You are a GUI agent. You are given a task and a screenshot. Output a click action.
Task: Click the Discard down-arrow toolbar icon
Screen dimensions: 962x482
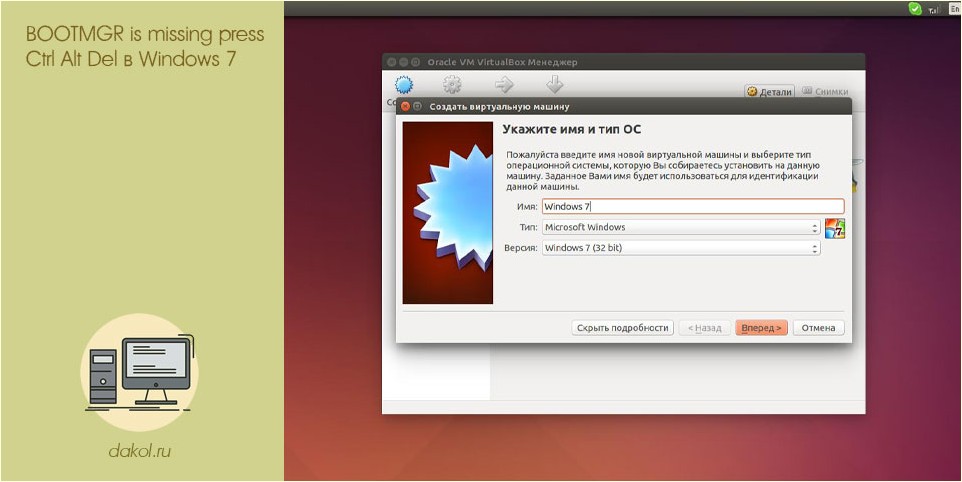[554, 85]
